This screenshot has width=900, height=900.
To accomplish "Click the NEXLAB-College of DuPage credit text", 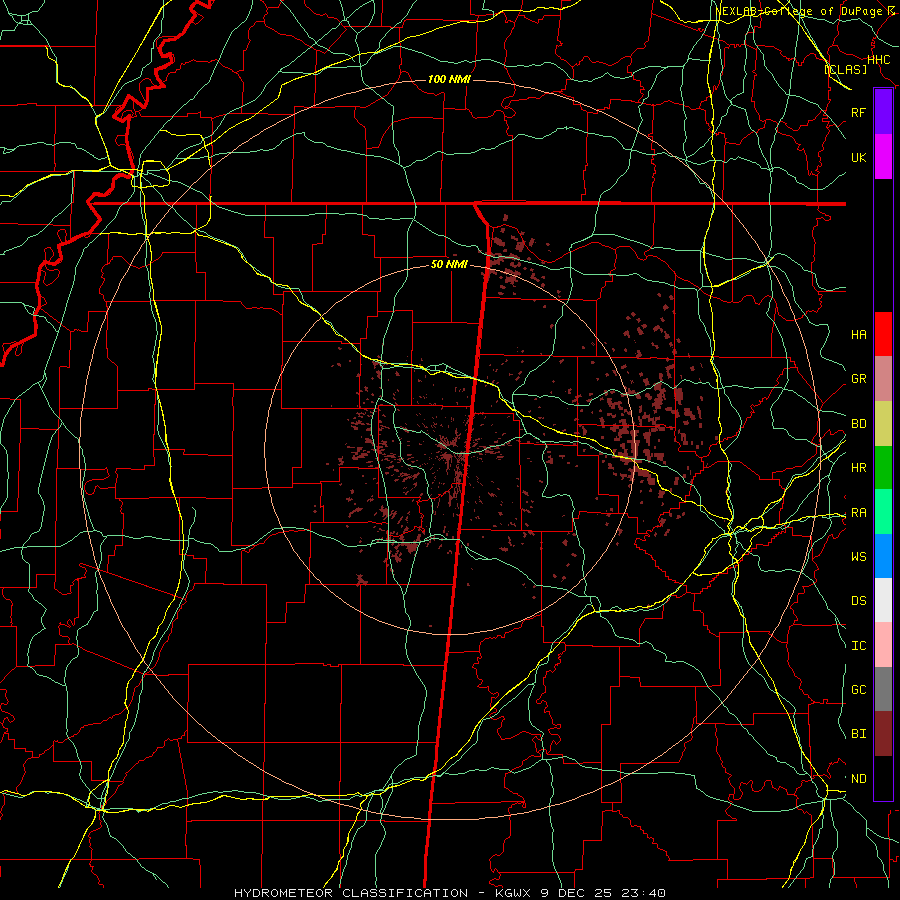I will pyautogui.click(x=798, y=11).
